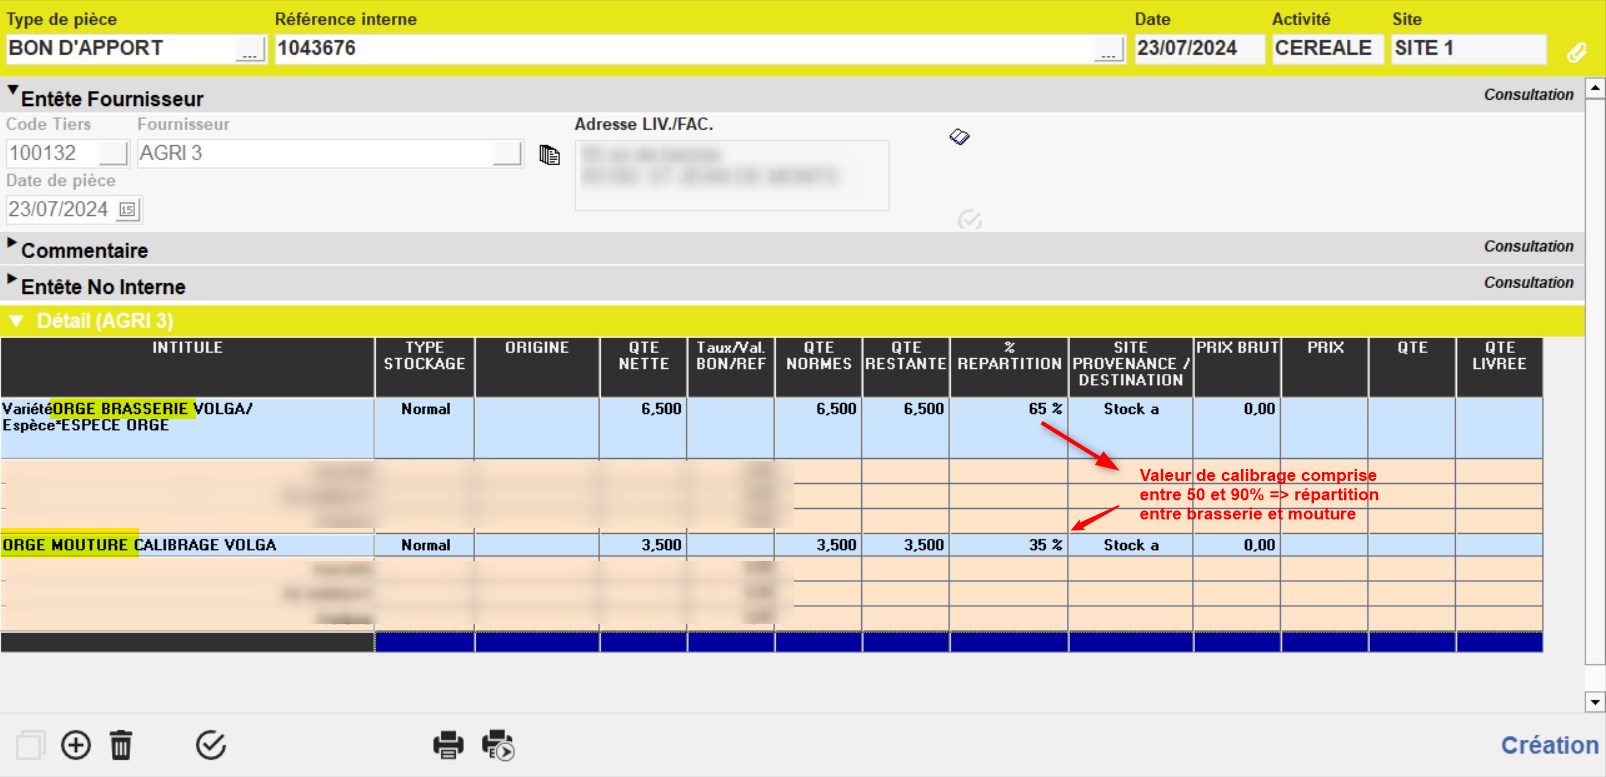Select the ORGE MOUTURE CALIBRAGE VOLGA row
The image size is (1606, 777).
(x=187, y=545)
